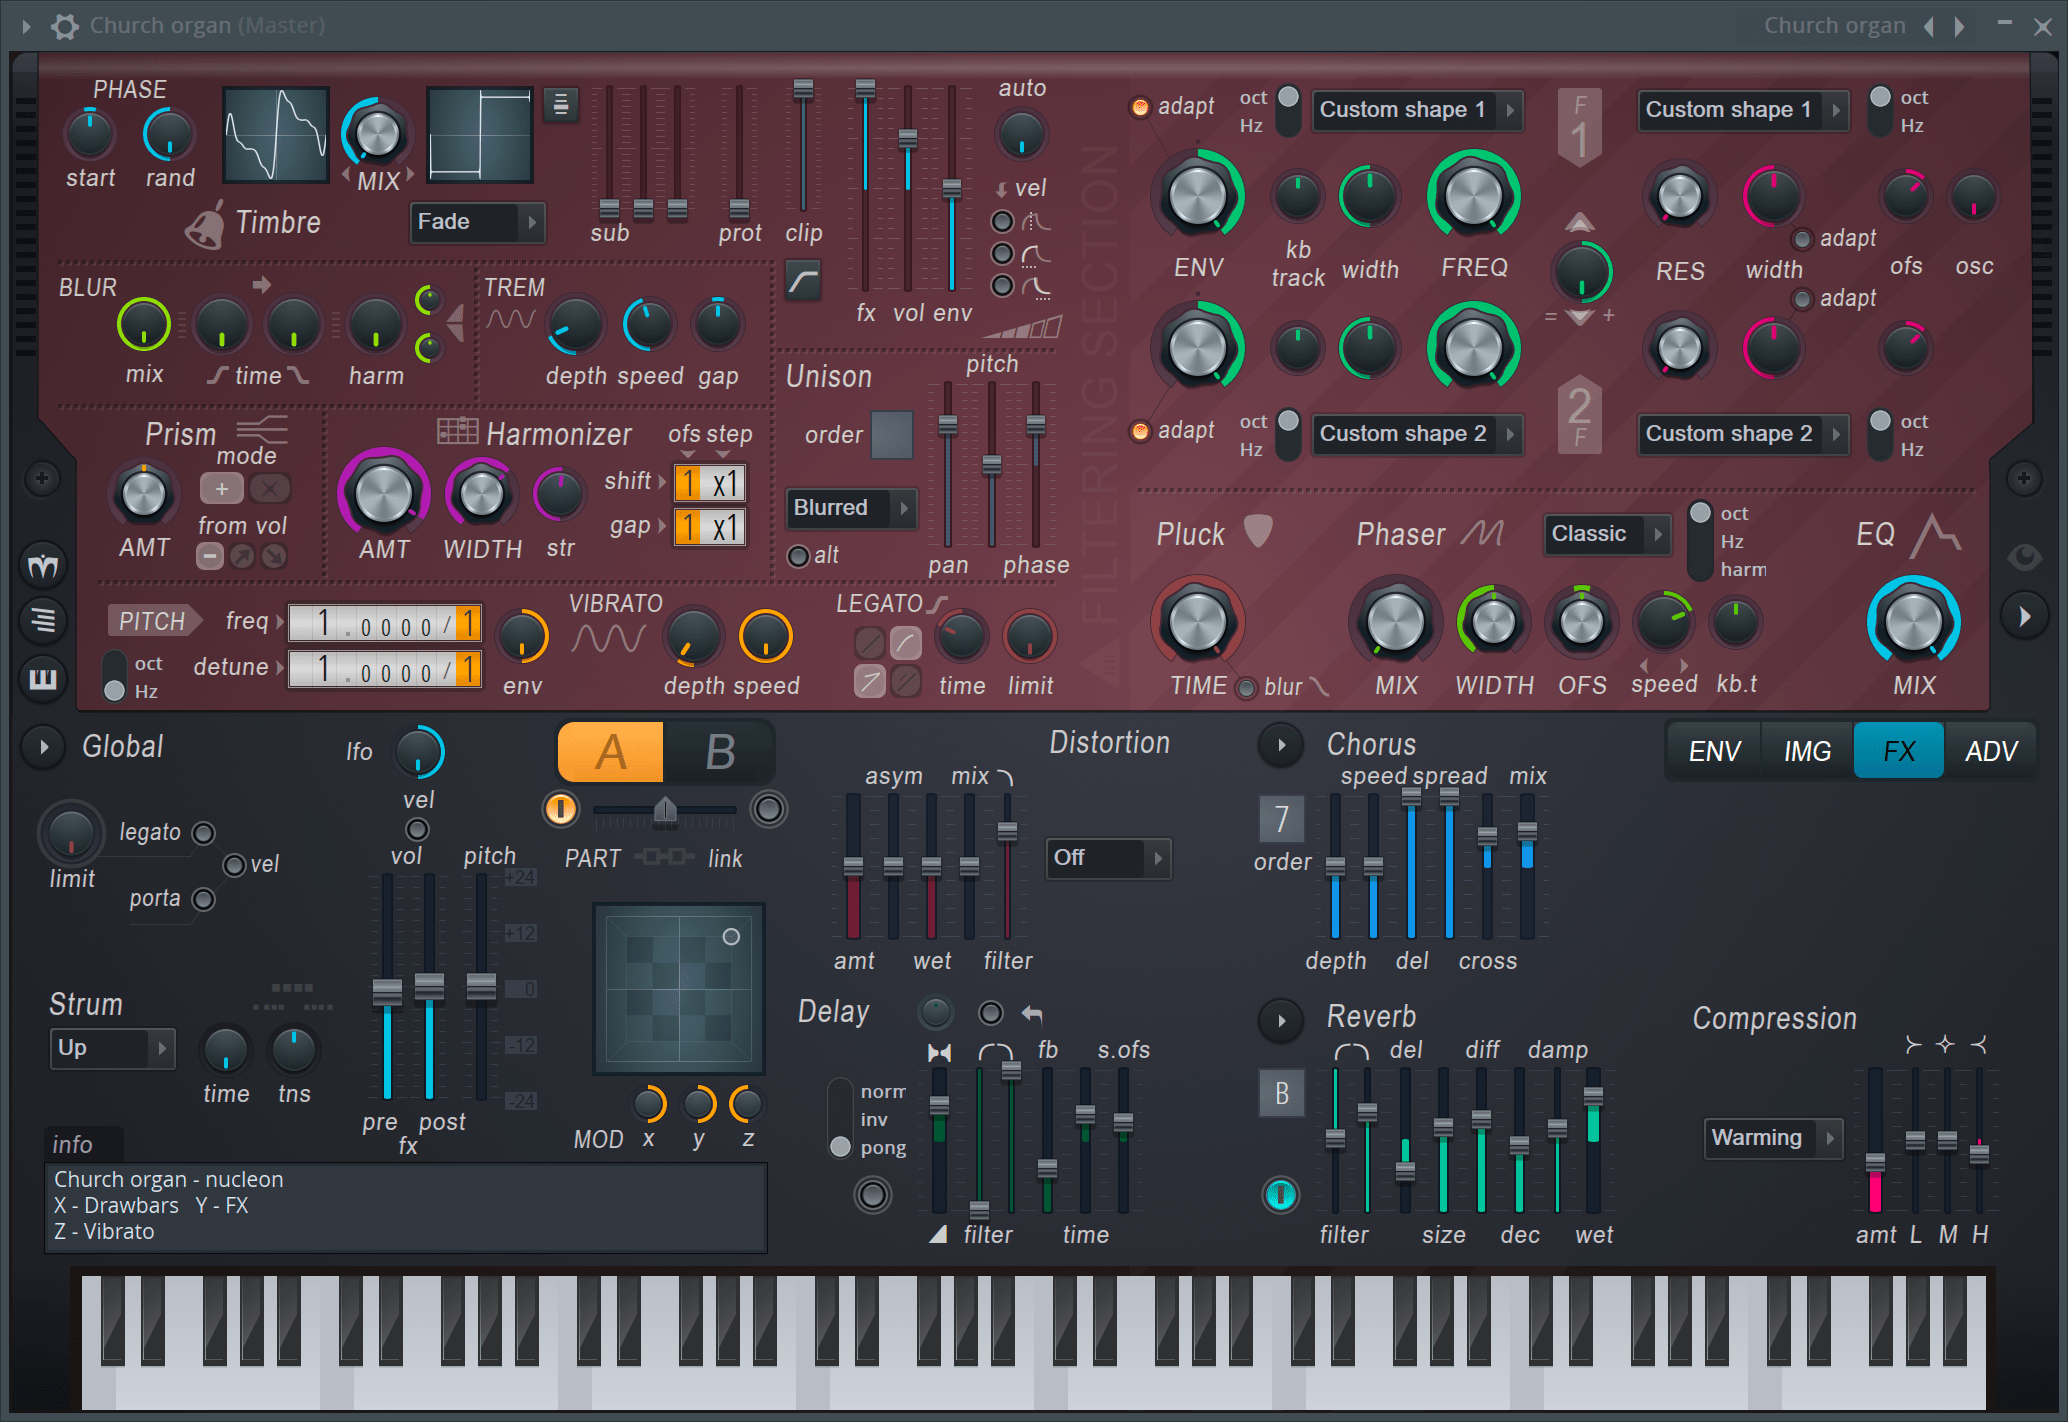2068x1422 pixels.
Task: Click the freq multiplier value field
Action: (x=385, y=624)
